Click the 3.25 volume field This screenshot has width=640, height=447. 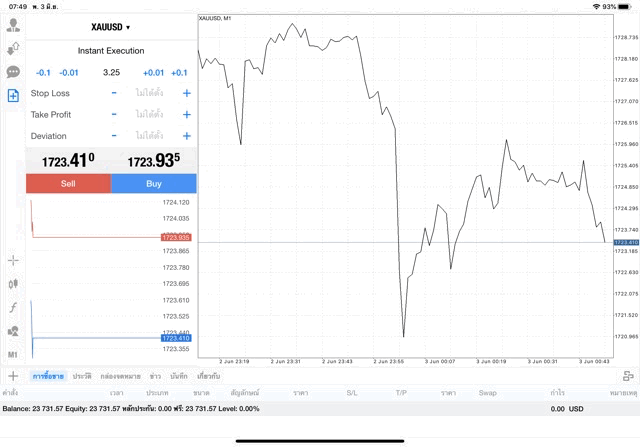(111, 72)
